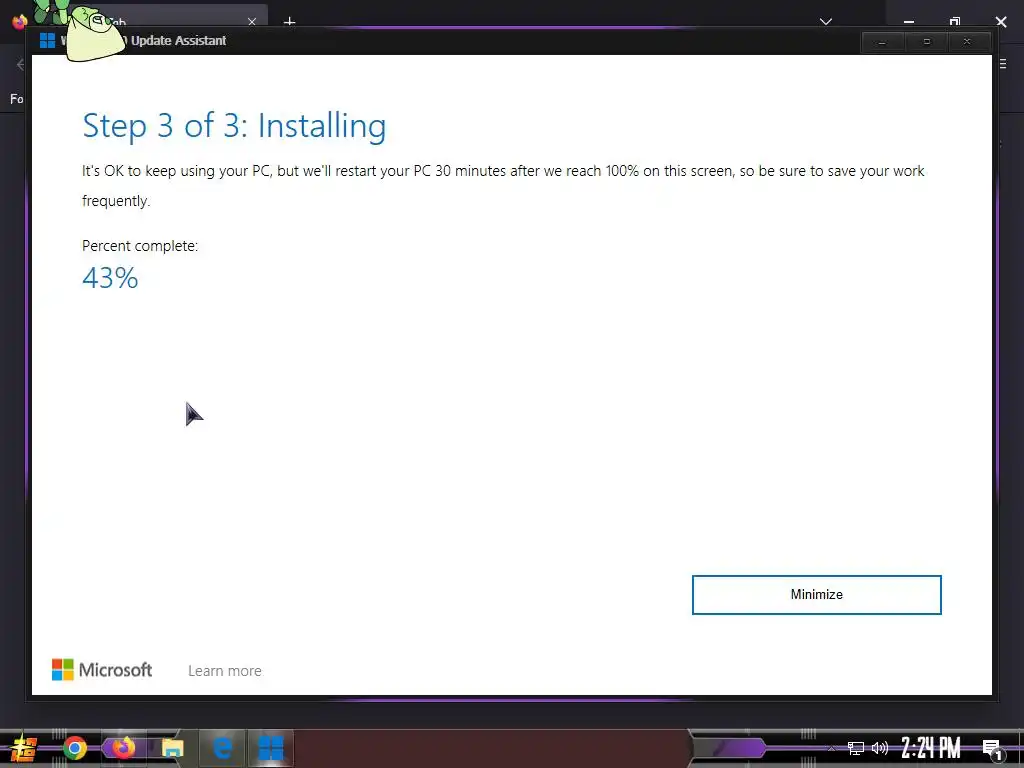Image resolution: width=1024 pixels, height=768 pixels.
Task: Open the Firefox hamburger menu
Action: [1003, 64]
